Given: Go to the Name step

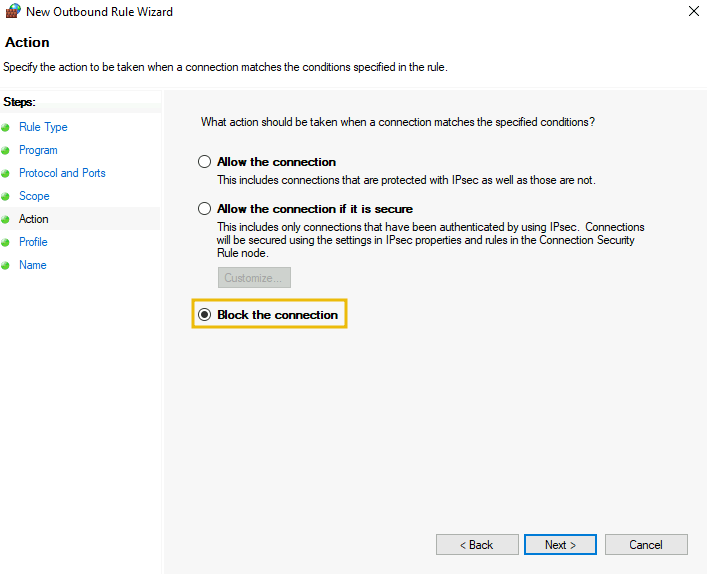Looking at the screenshot, I should pos(32,265).
